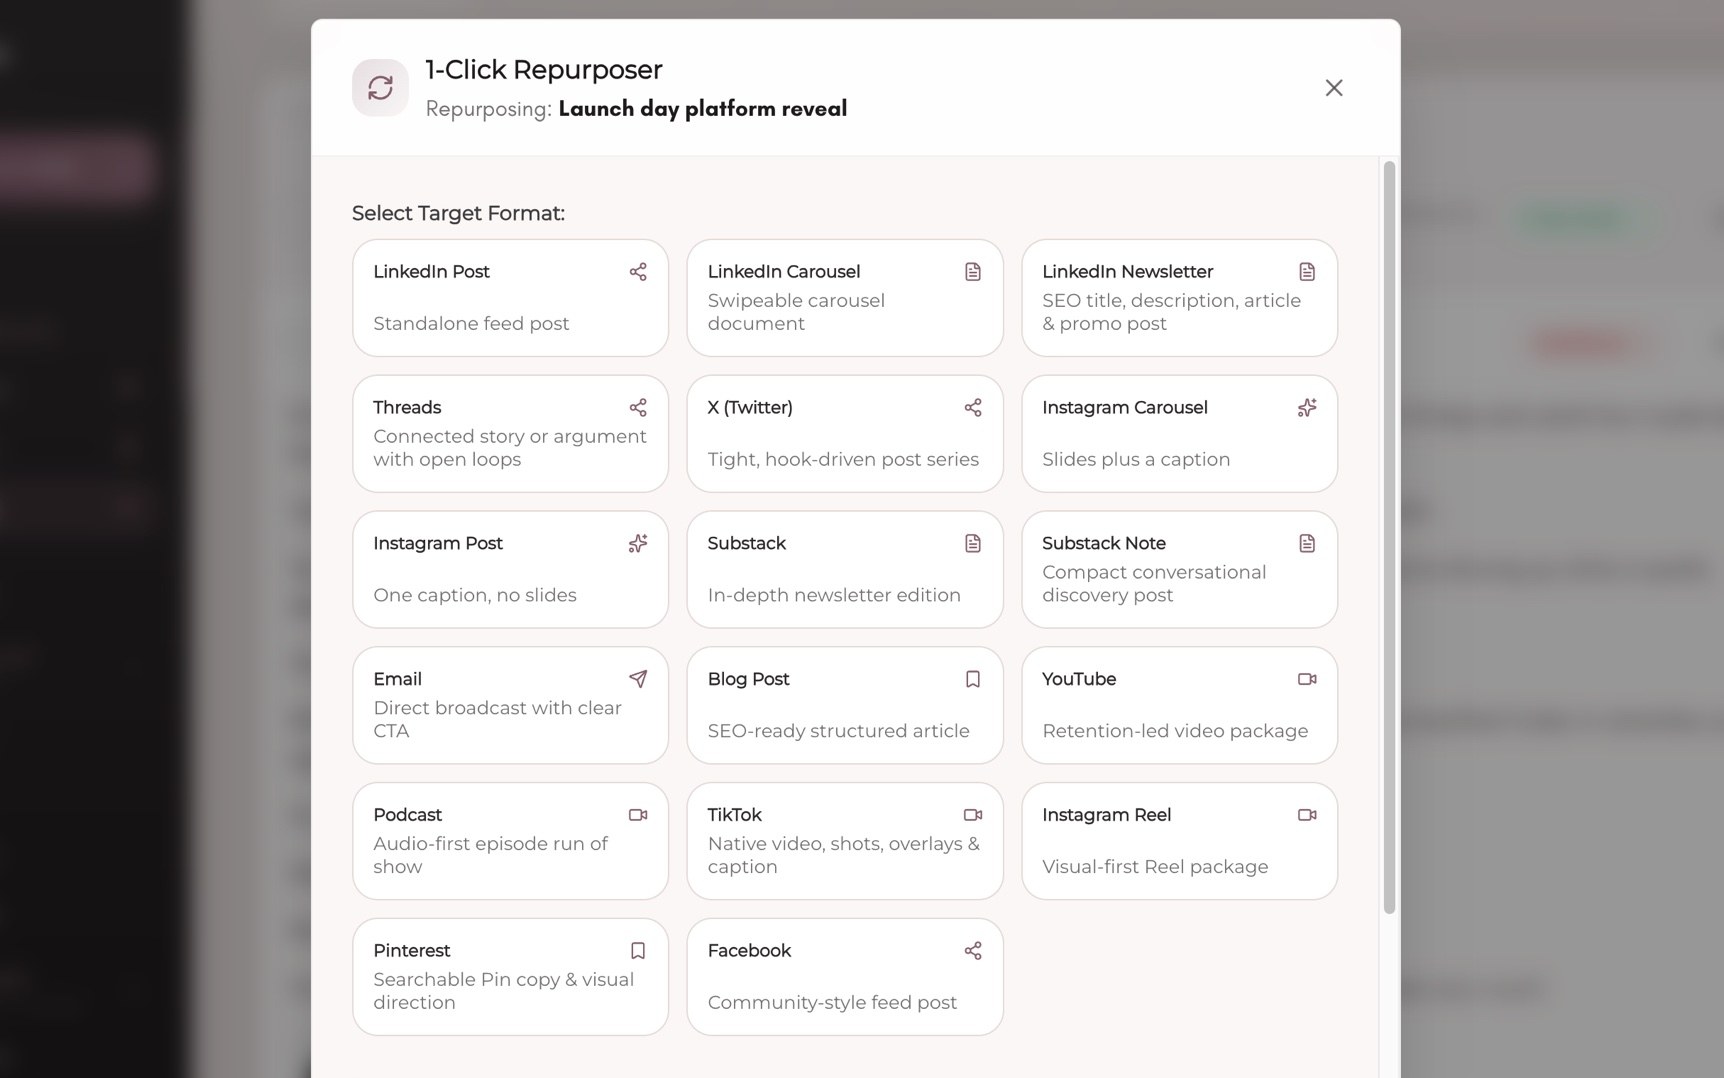Screen dimensions: 1724x1078
Task: Click the video camera icon on TikTok card
Action: click(973, 815)
